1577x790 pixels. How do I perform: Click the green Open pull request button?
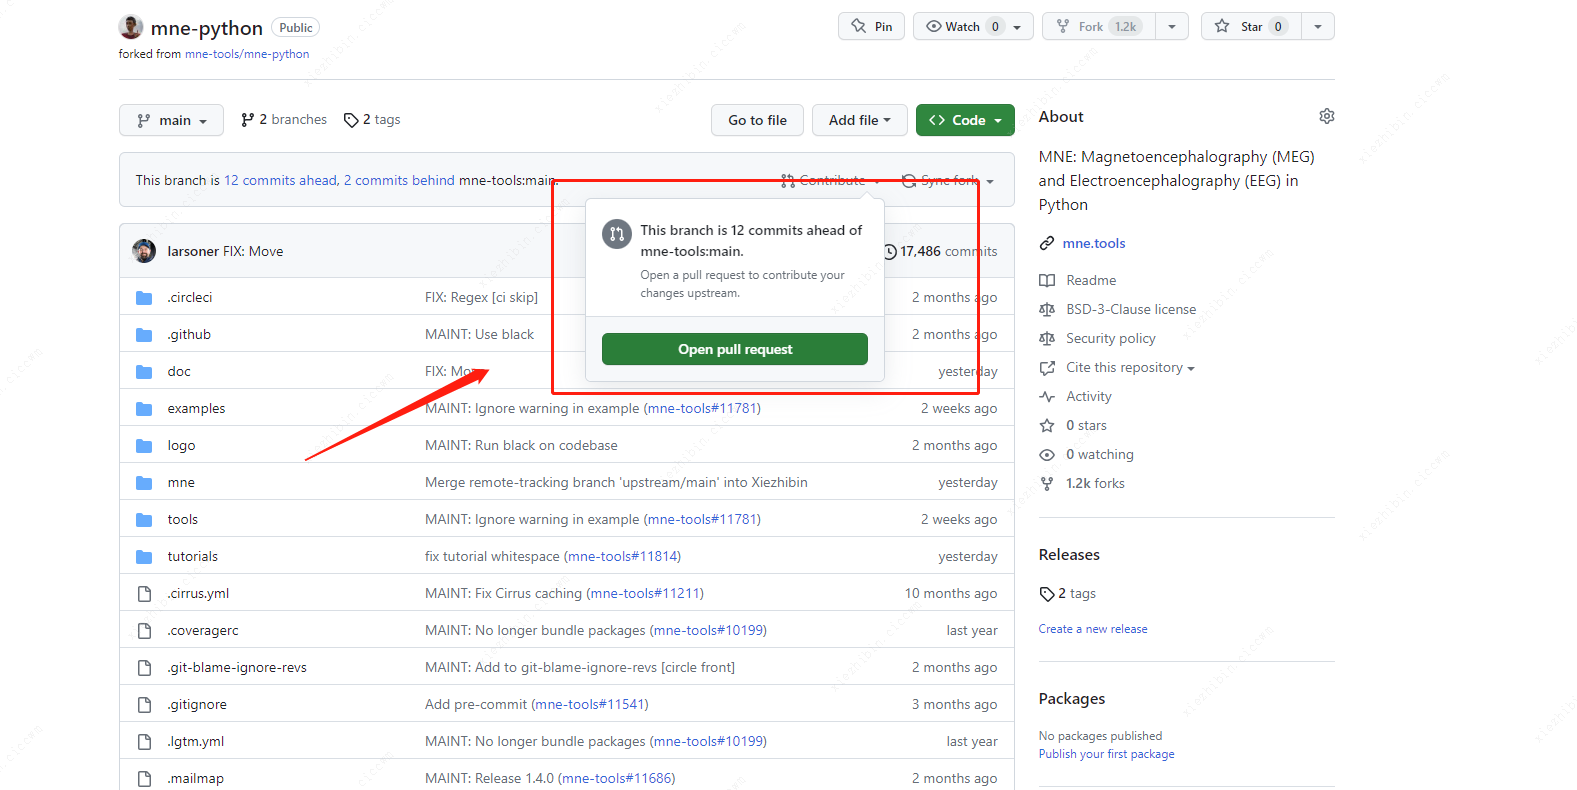735,349
